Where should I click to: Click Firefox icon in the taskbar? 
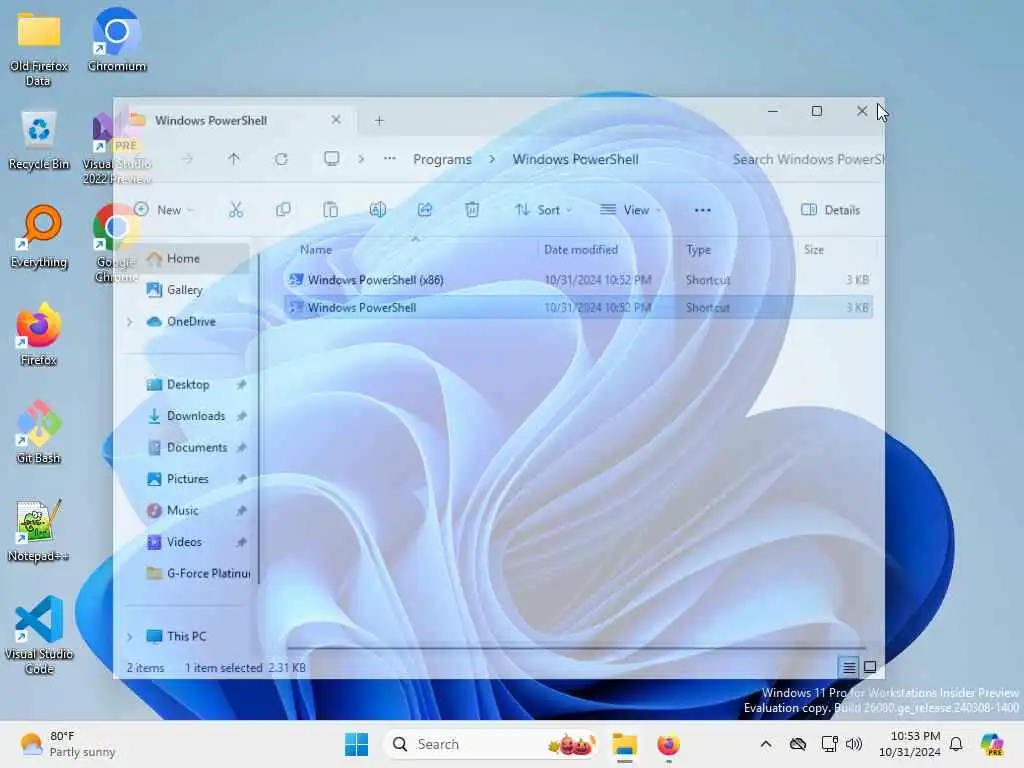pyautogui.click(x=668, y=744)
